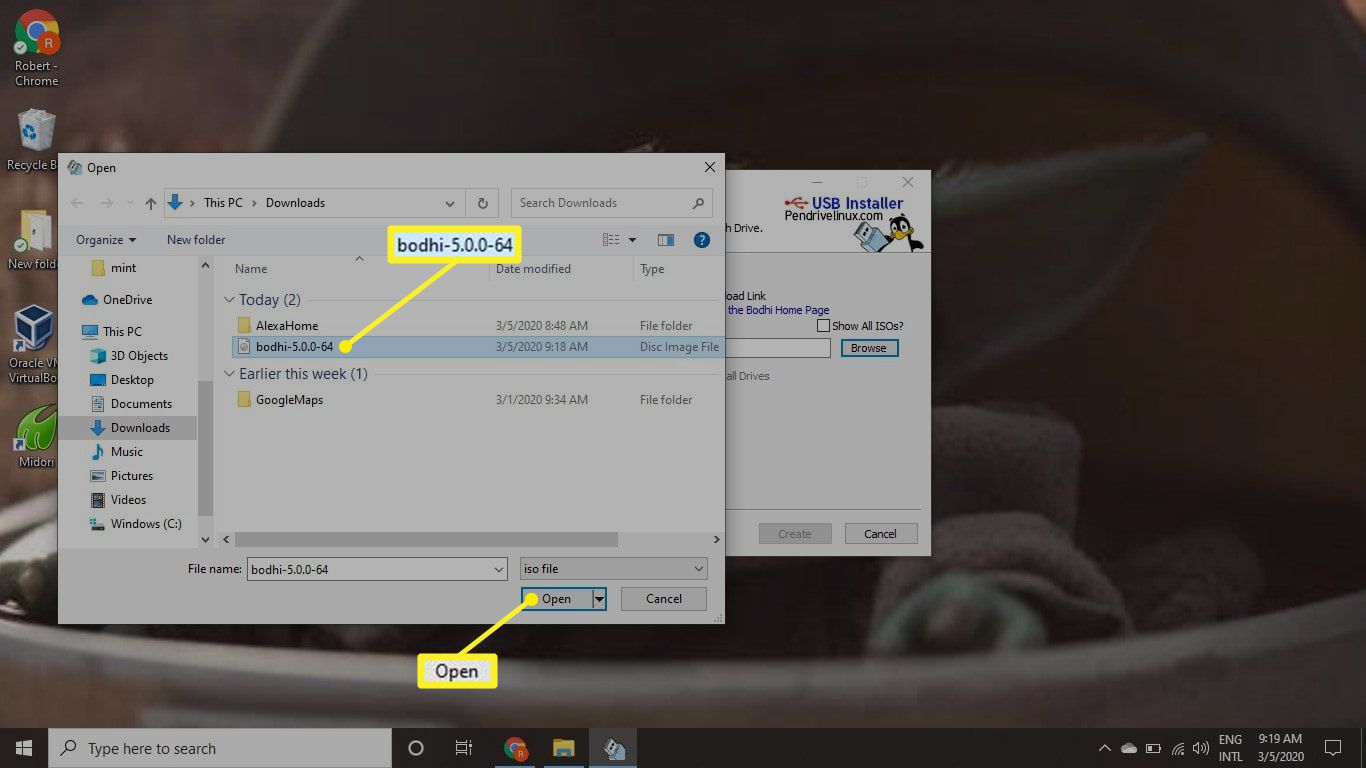Open Robert - Chrome desktop shortcut

coord(36,48)
